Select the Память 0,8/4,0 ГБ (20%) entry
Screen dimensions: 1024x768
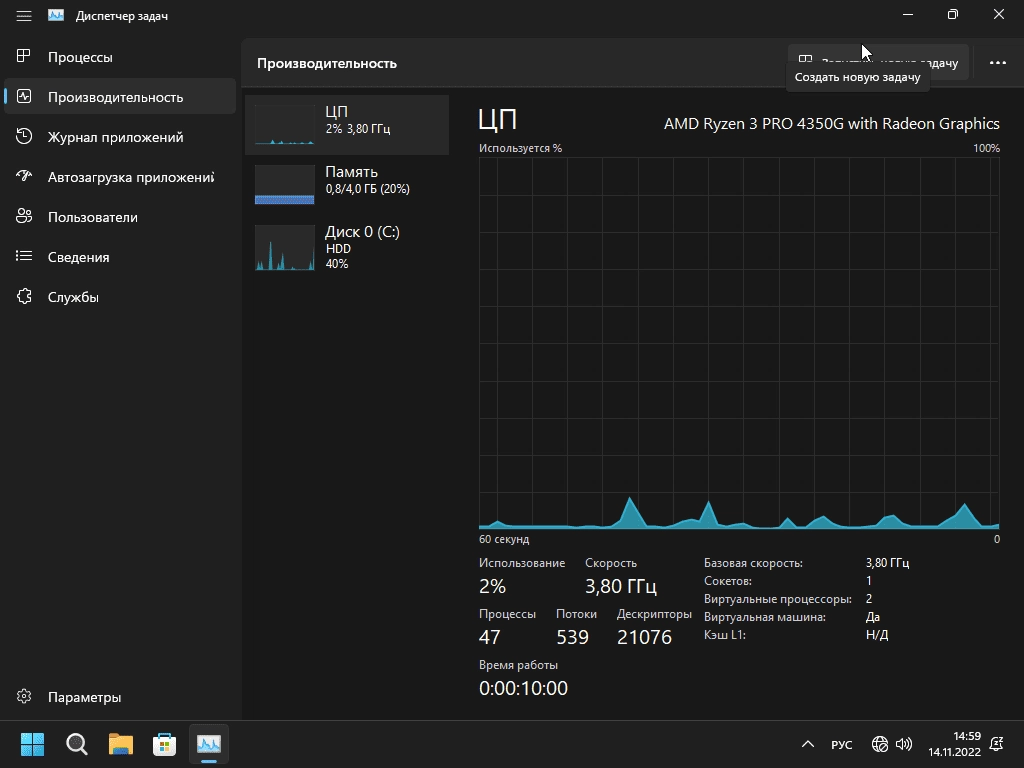pyautogui.click(x=347, y=185)
